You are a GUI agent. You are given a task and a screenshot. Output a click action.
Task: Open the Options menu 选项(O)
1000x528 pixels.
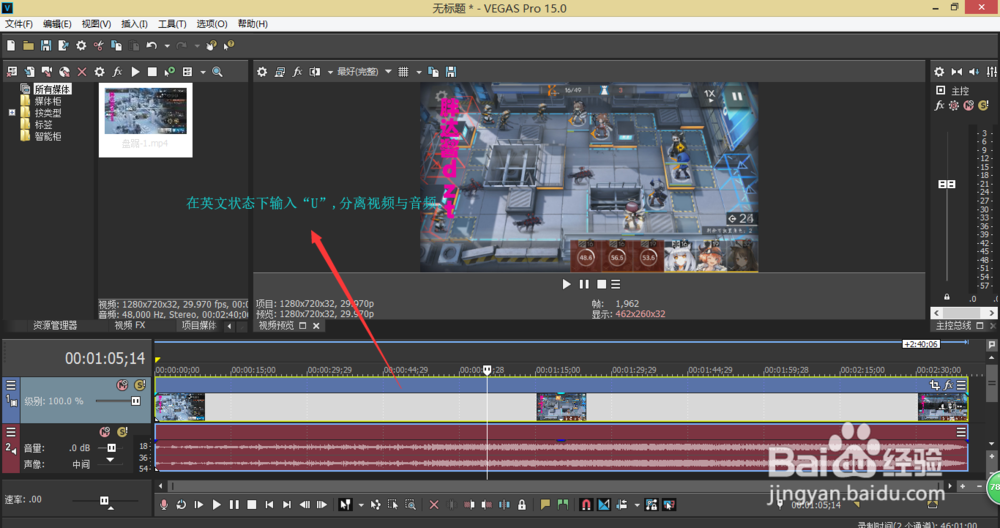point(212,24)
